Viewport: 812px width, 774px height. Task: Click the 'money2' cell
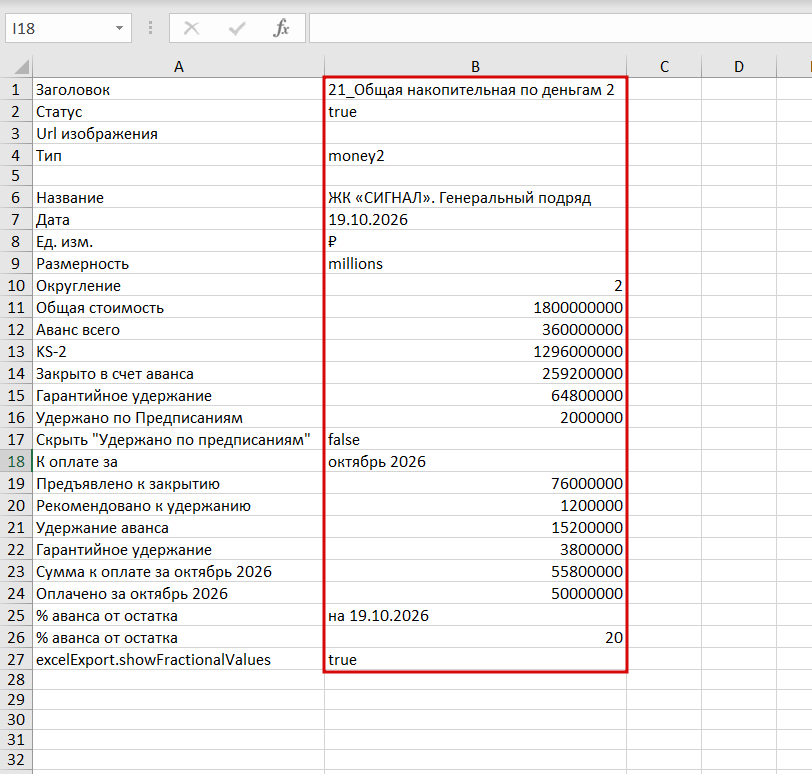click(475, 155)
